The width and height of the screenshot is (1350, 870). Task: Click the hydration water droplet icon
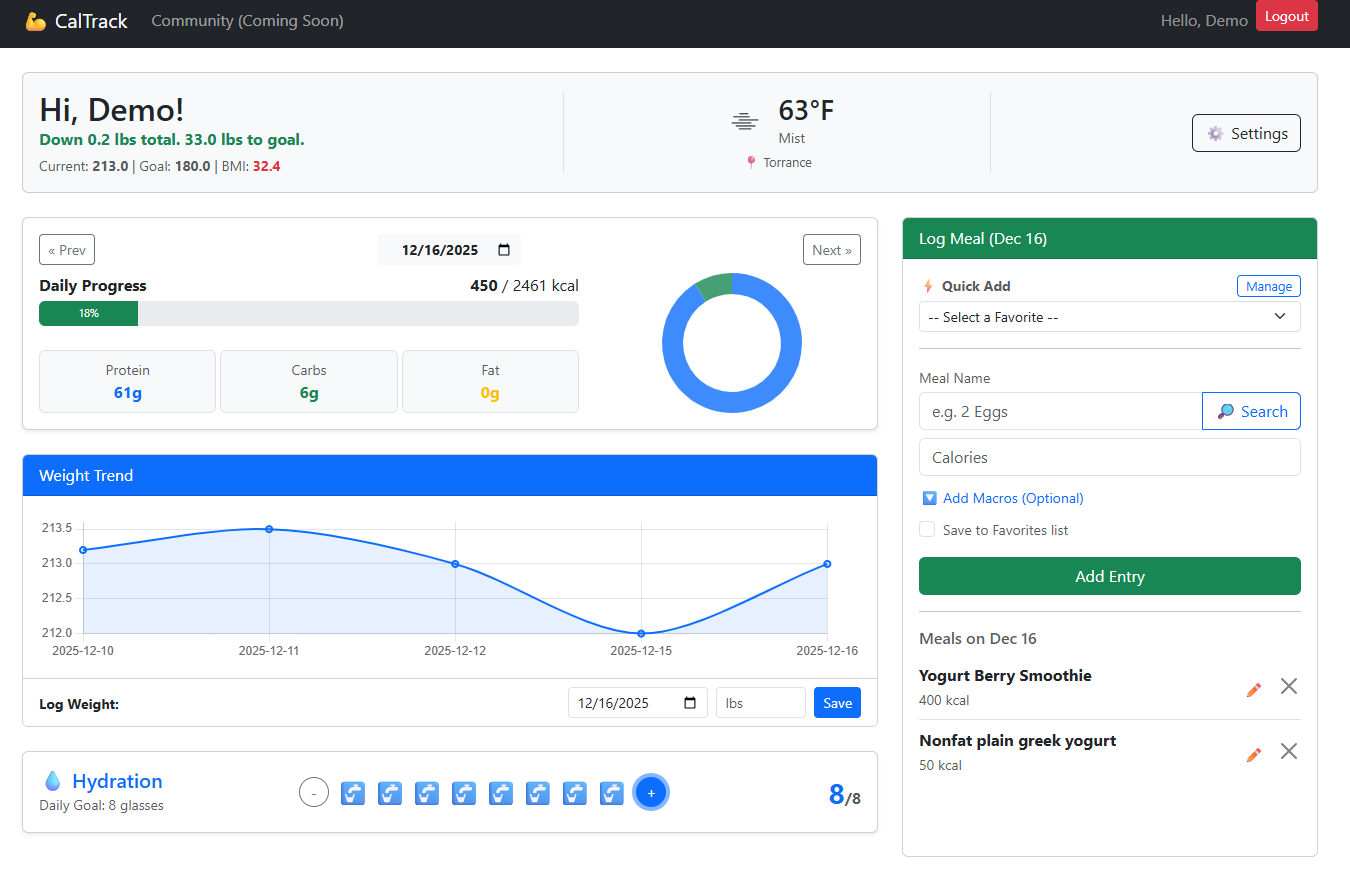coord(54,780)
